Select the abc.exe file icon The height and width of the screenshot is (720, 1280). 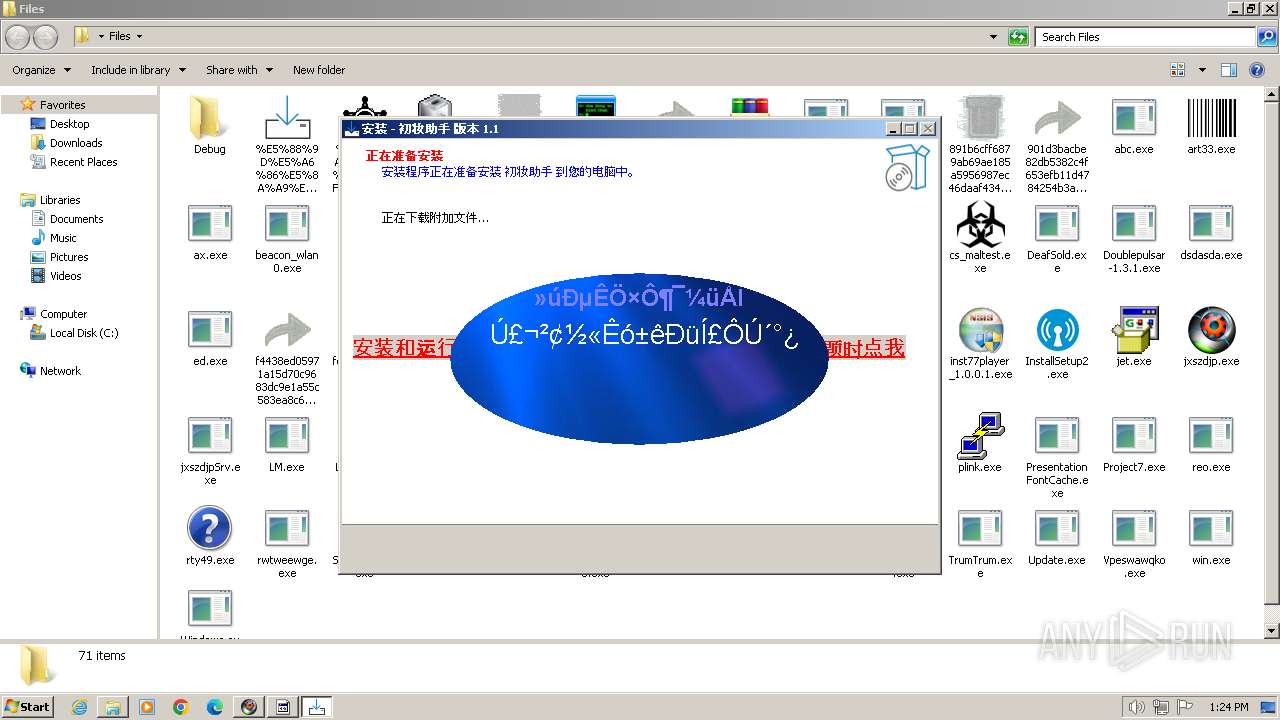click(x=1133, y=118)
